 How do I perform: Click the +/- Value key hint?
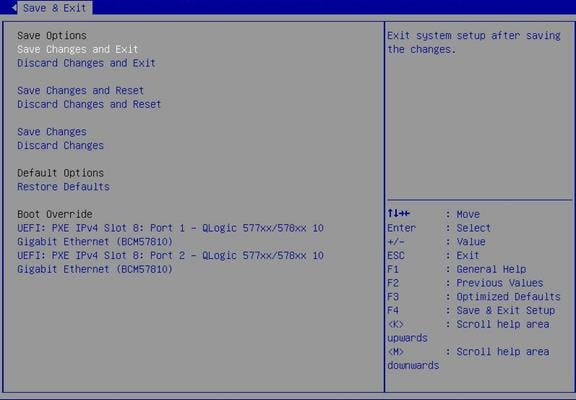tap(436, 242)
